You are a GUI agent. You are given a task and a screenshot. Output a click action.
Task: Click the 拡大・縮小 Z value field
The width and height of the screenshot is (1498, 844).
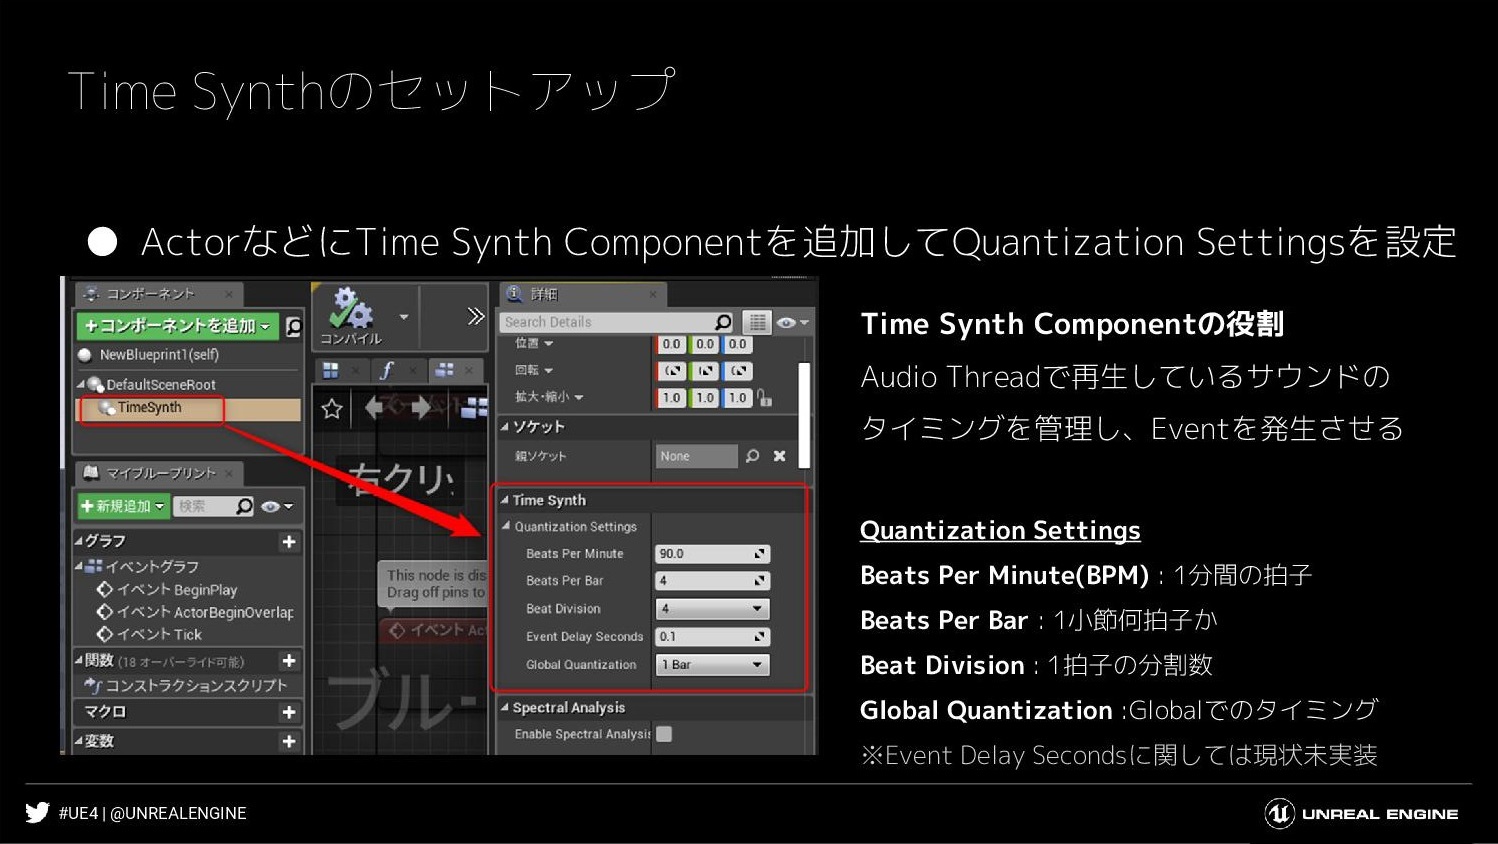pos(737,397)
